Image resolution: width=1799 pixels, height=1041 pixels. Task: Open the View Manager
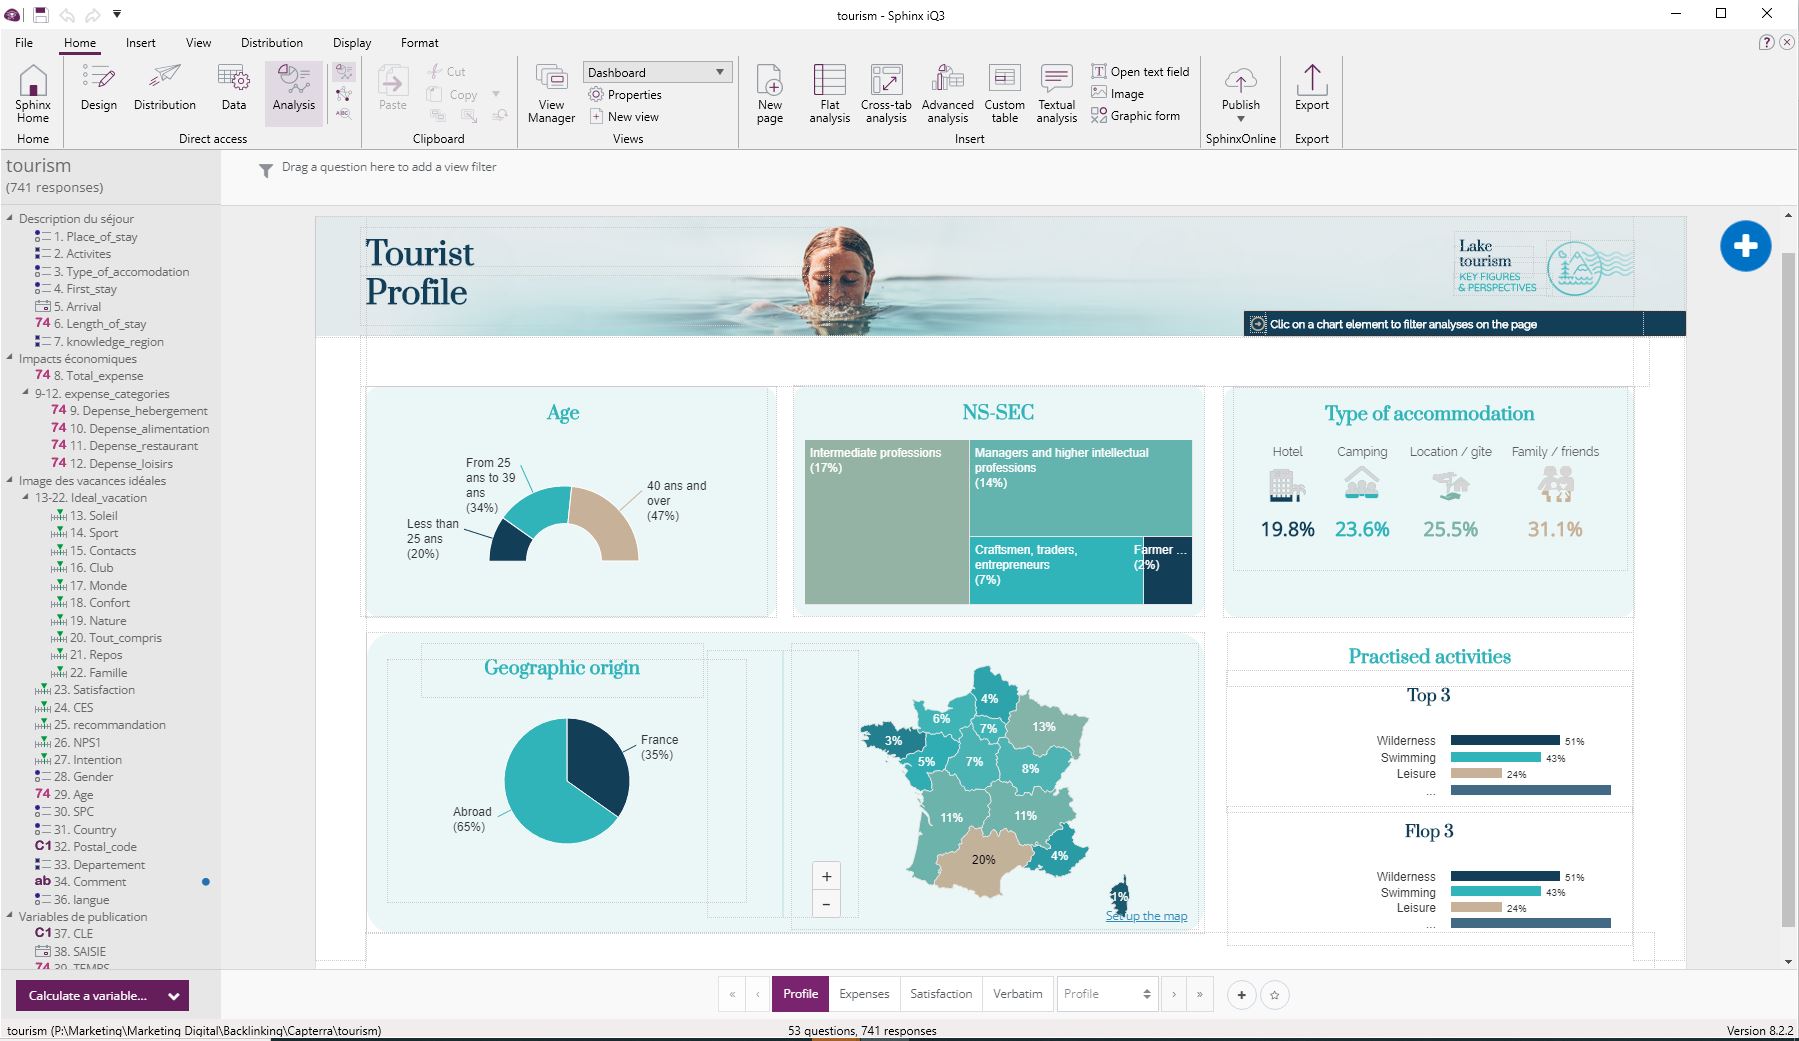coord(549,93)
